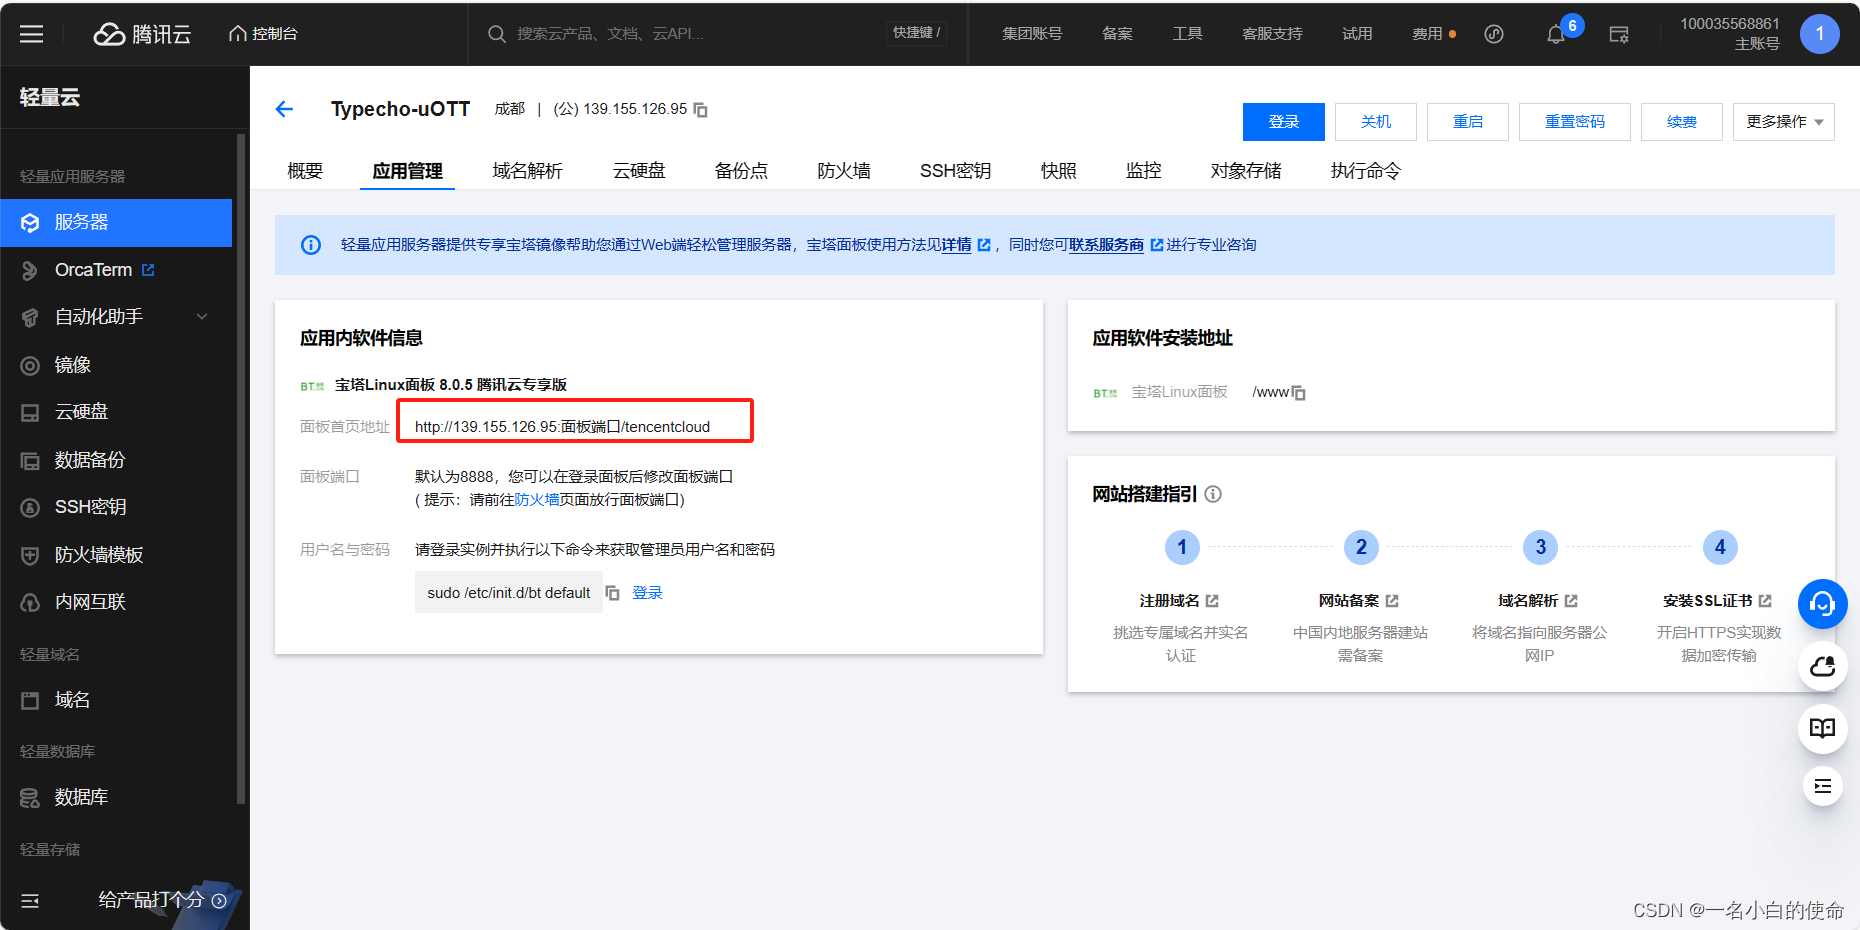The height and width of the screenshot is (930, 1860).
Task: Click step 3 circle for 域名解析
Action: tap(1540, 547)
